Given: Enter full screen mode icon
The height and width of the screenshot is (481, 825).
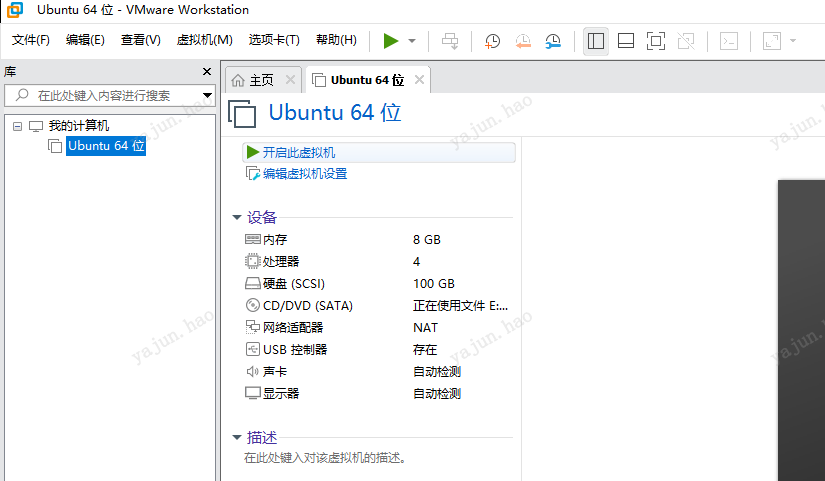Looking at the screenshot, I should [x=656, y=41].
